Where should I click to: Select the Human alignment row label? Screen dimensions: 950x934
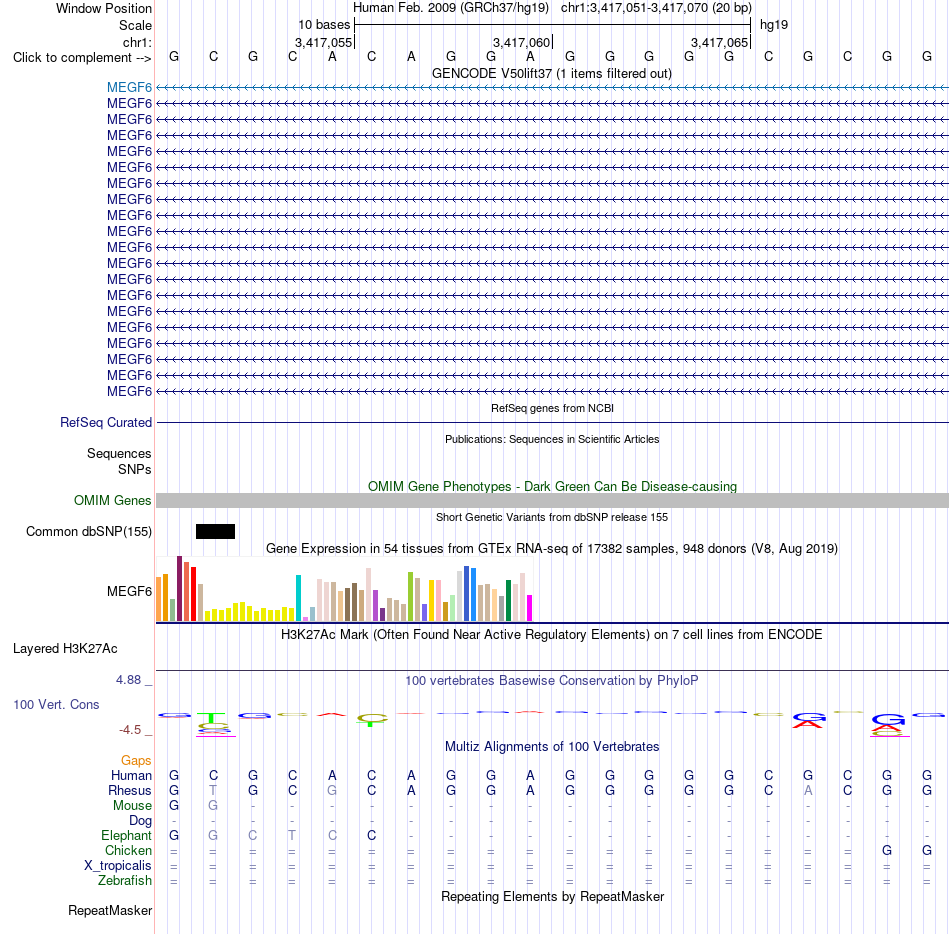(x=131, y=775)
